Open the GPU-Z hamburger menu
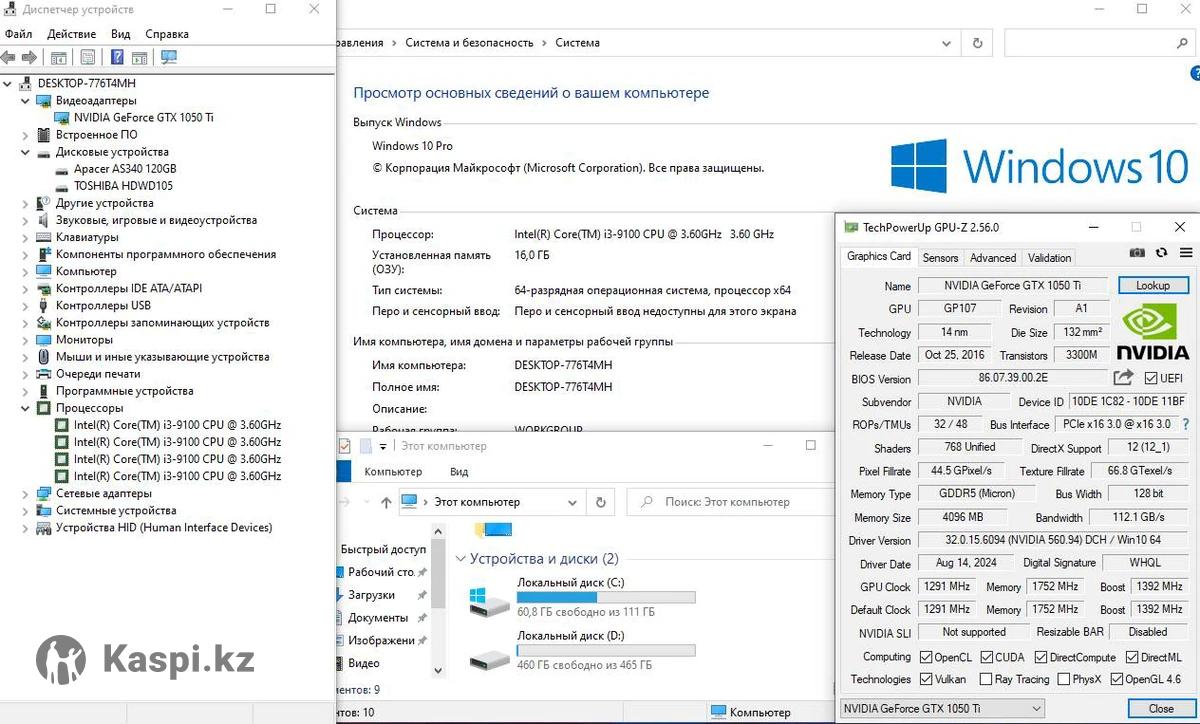This screenshot has height=724, width=1200. (1185, 254)
